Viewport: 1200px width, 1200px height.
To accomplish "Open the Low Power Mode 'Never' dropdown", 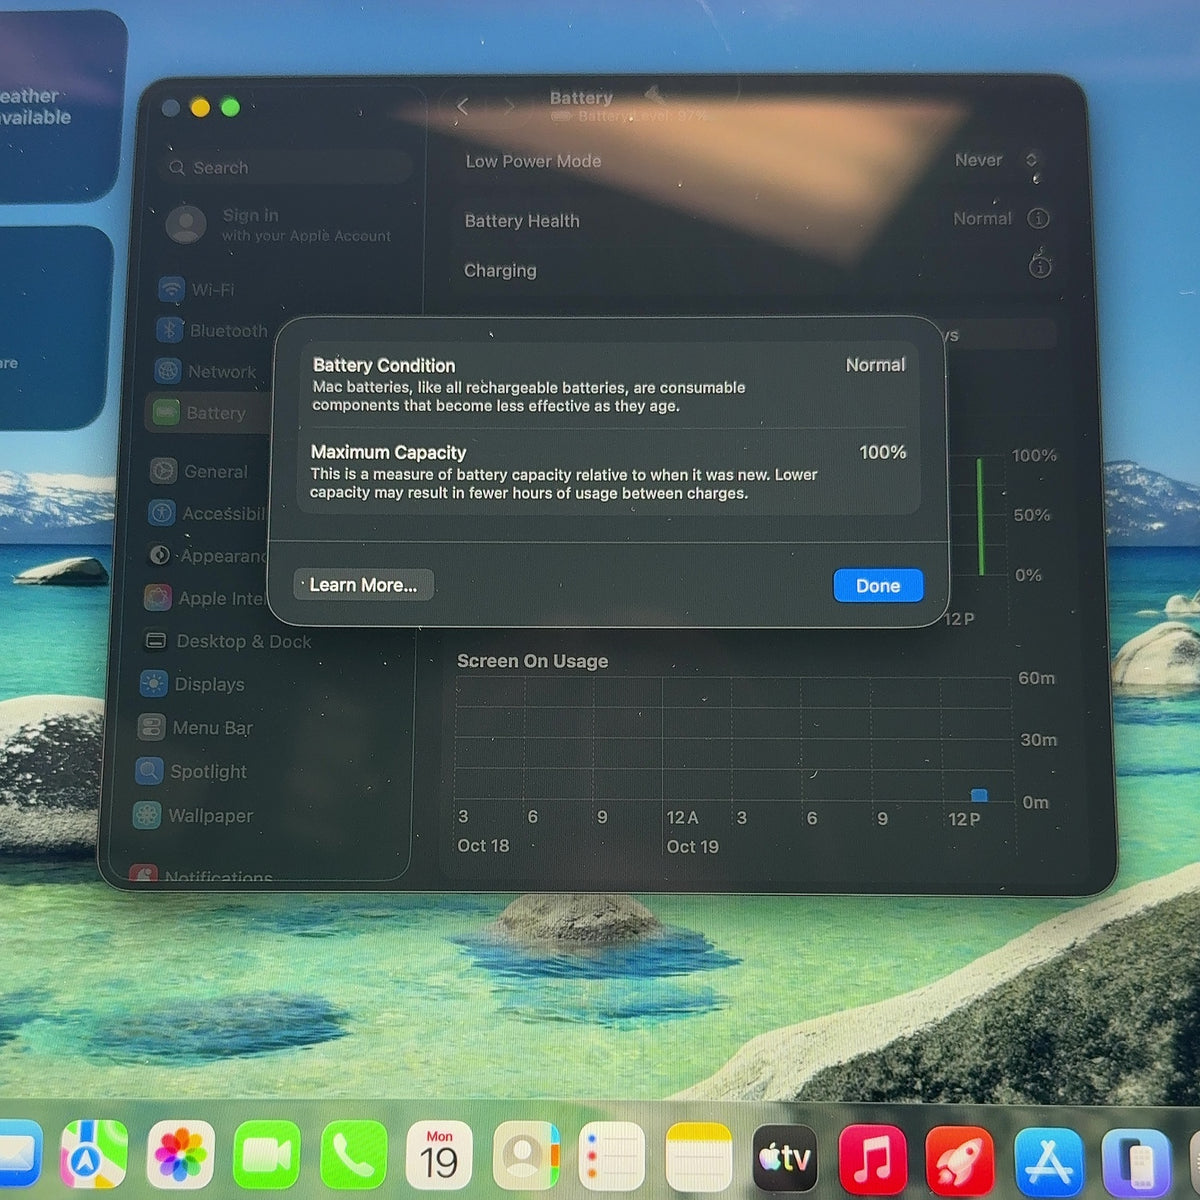I will (997, 160).
